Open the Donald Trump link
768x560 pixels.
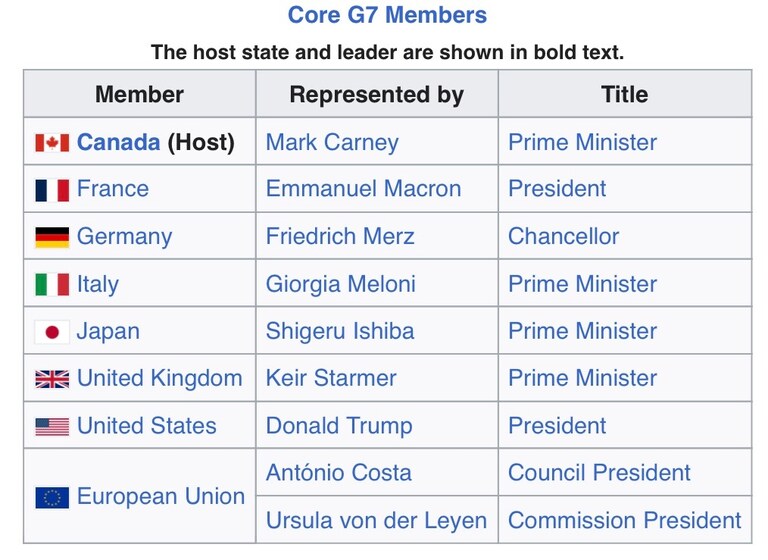[339, 426]
